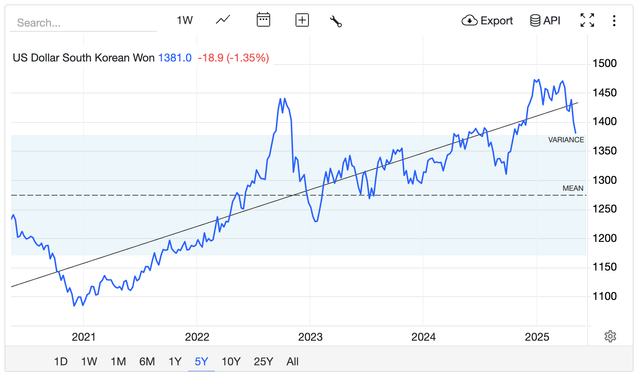This screenshot has height=382, width=640.
Task: Open the line chart type icon
Action: click(223, 20)
